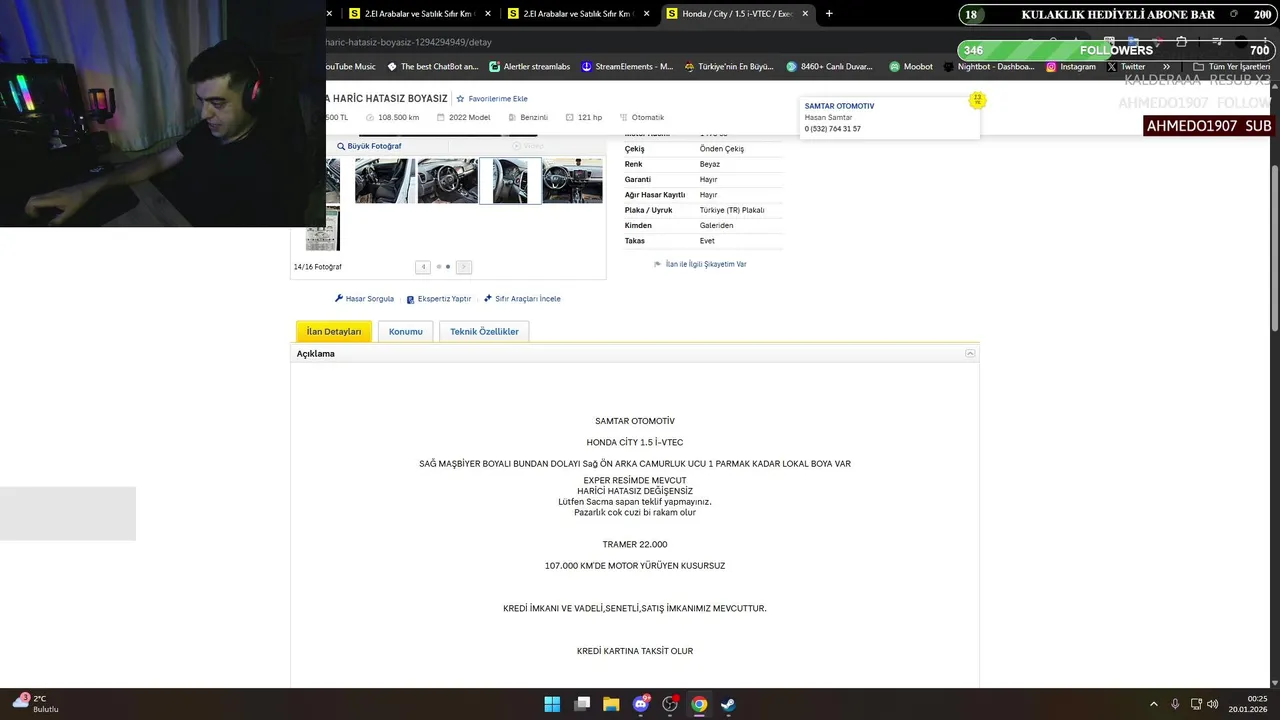Close the Honda / City browser tab
This screenshot has width=1280, height=720.
click(804, 14)
